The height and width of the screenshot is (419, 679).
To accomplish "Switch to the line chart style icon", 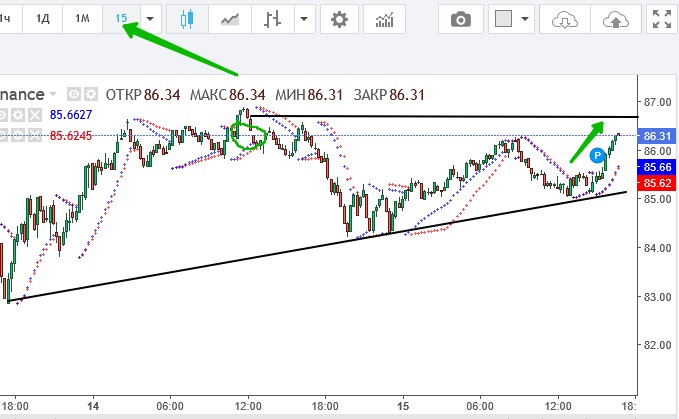I will tap(230, 19).
